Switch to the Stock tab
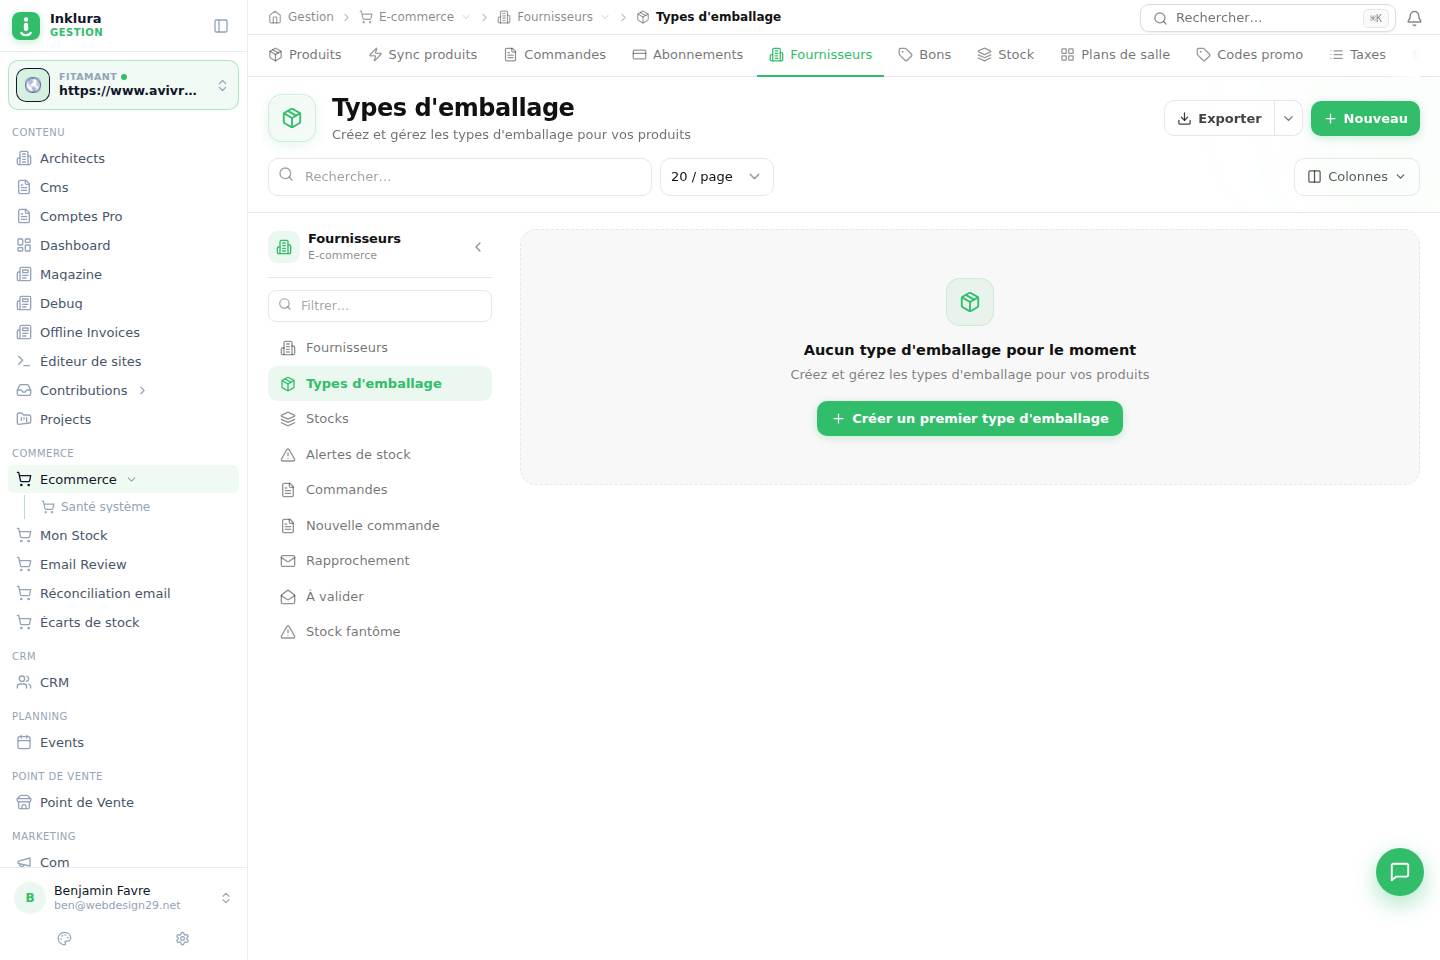 [1005, 54]
